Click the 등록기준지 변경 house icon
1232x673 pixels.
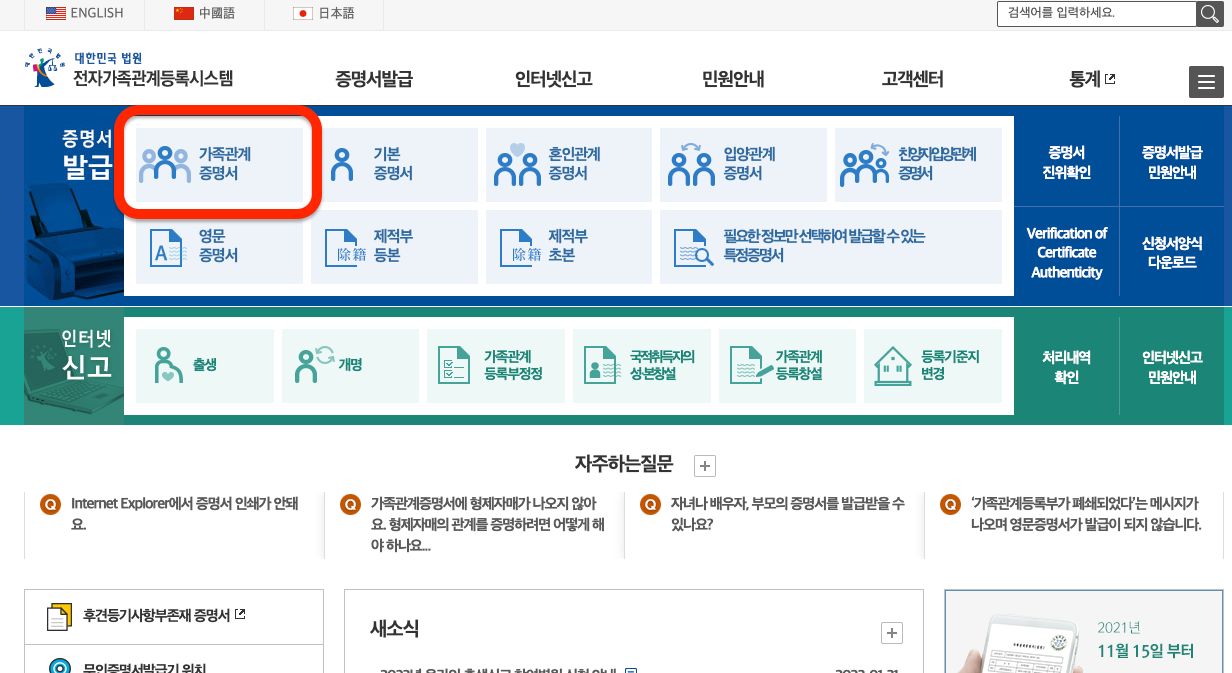pyautogui.click(x=893, y=365)
